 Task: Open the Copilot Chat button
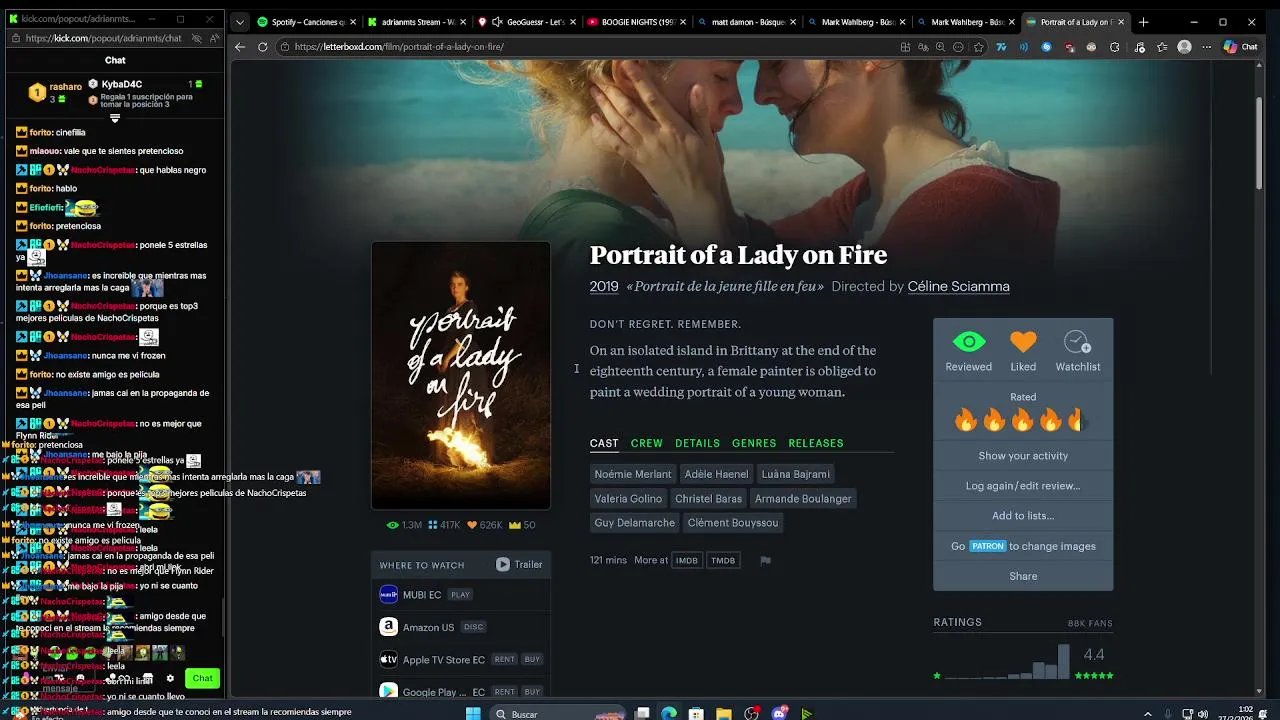pos(1241,47)
